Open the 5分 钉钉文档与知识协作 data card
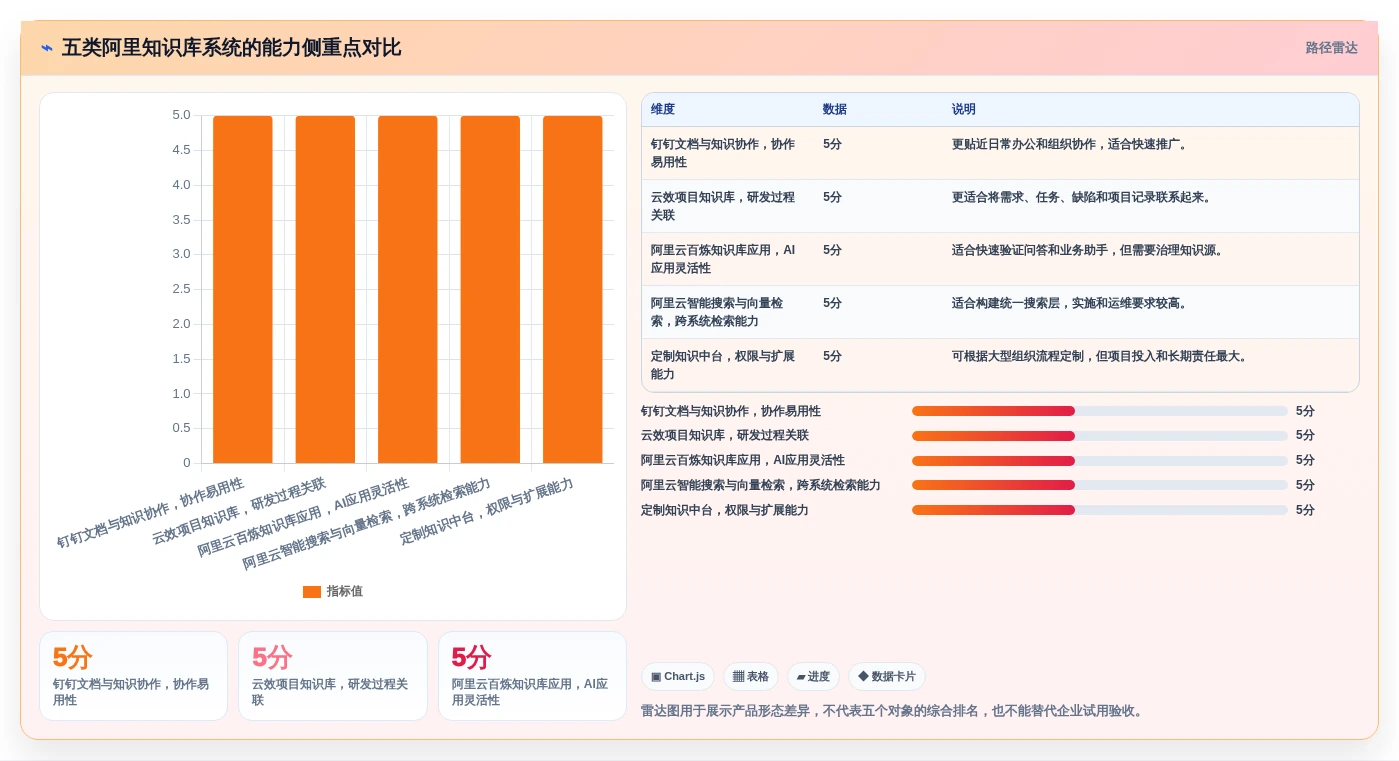This screenshot has width=1399, height=761. [134, 676]
